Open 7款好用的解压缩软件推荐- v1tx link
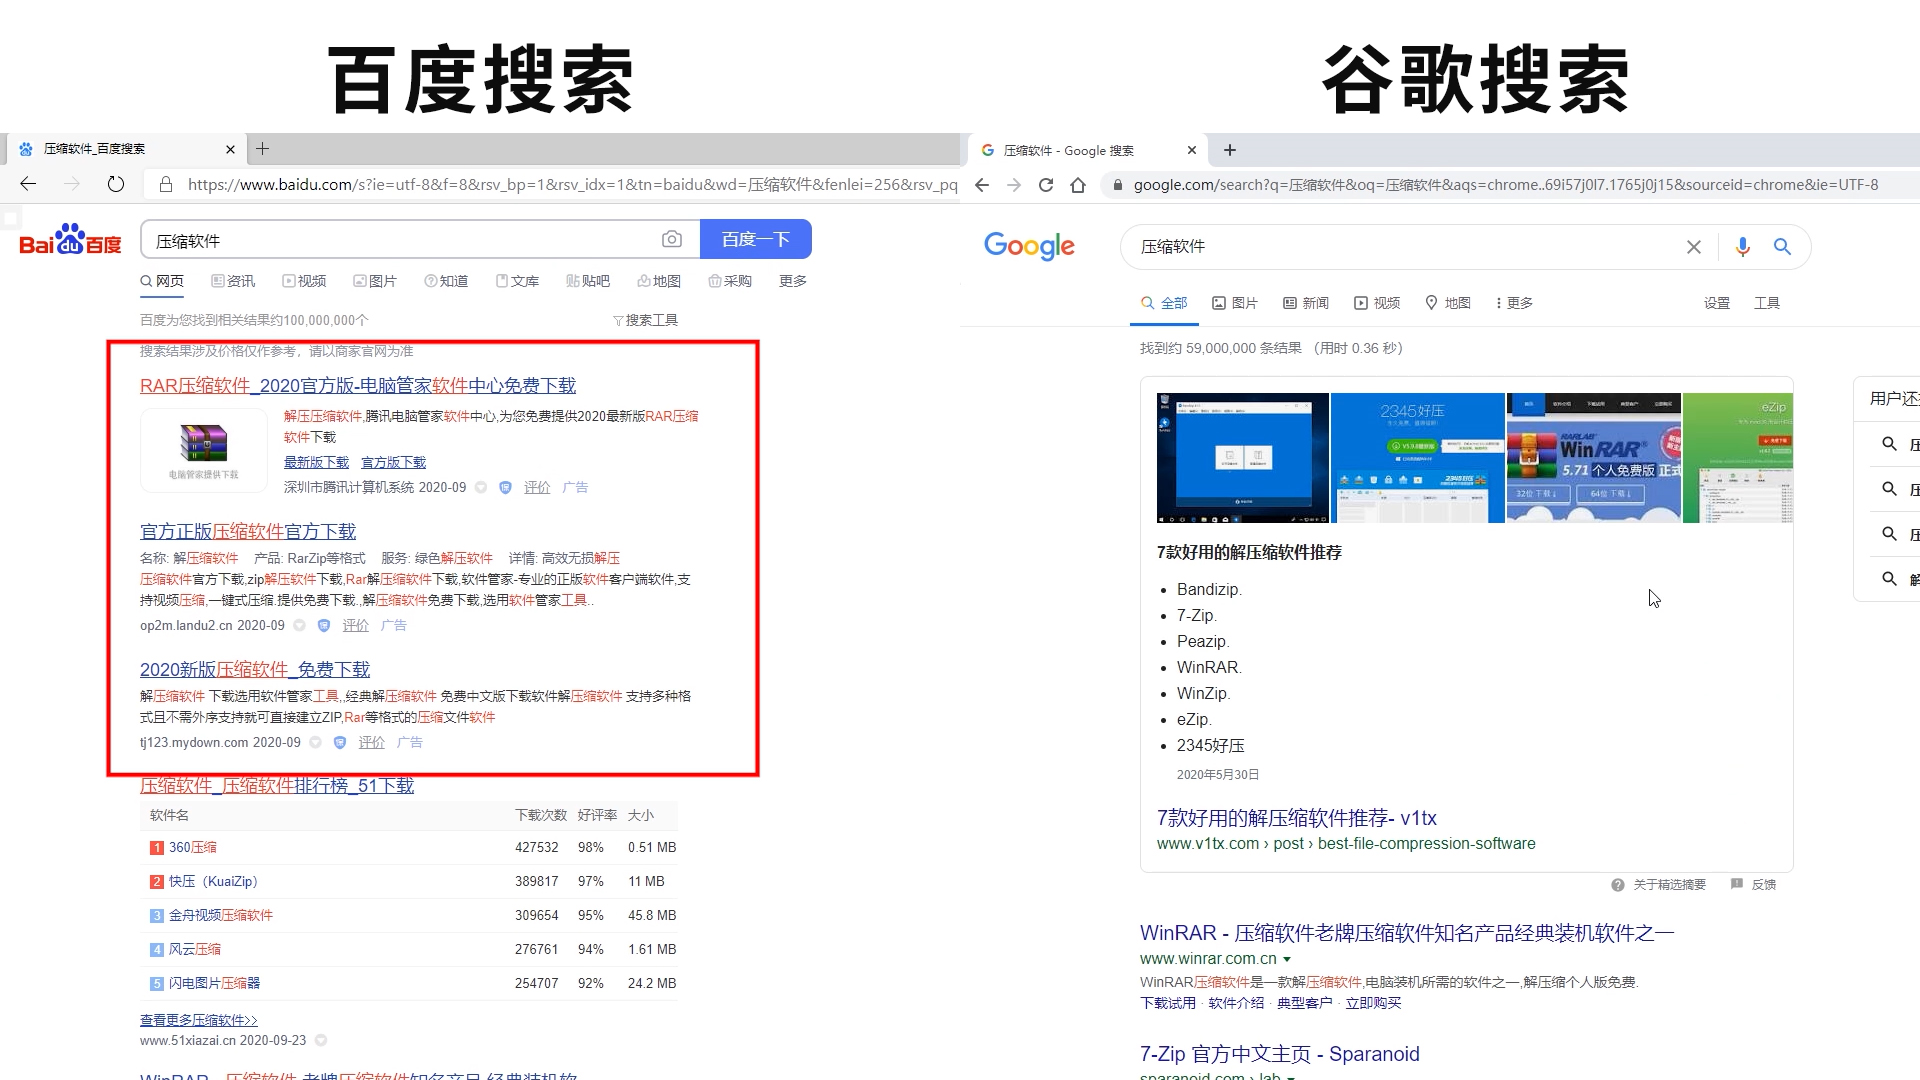This screenshot has height=1080, width=1920. pyautogui.click(x=1297, y=818)
